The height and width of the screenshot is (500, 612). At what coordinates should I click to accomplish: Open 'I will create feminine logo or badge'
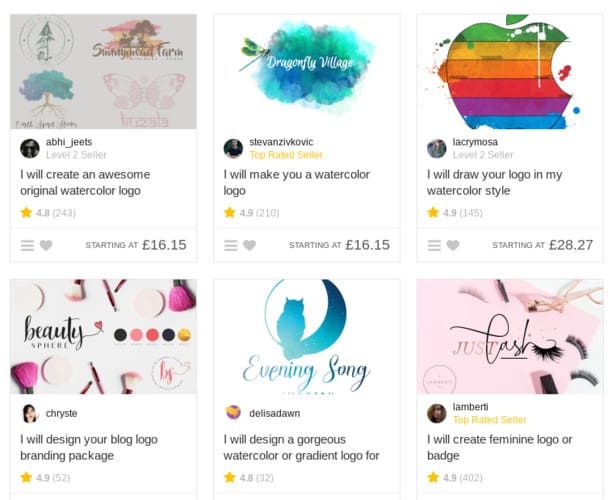click(500, 447)
